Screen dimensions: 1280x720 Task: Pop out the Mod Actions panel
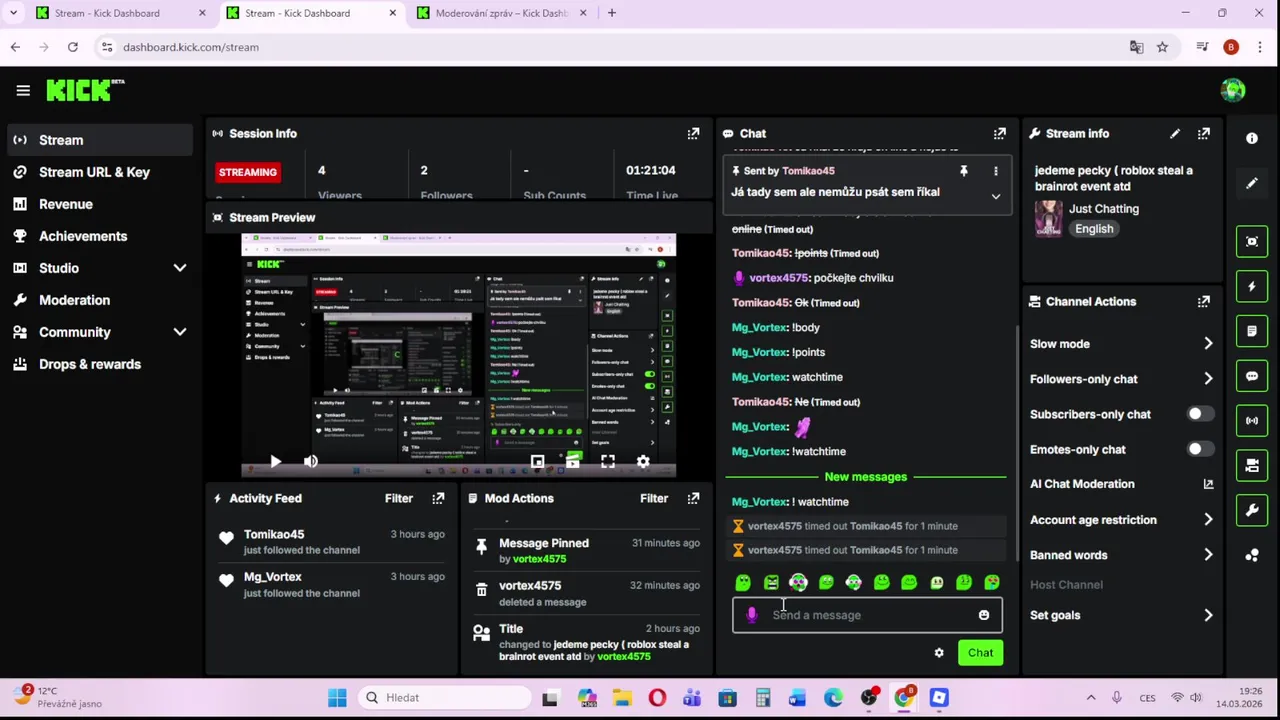point(693,498)
